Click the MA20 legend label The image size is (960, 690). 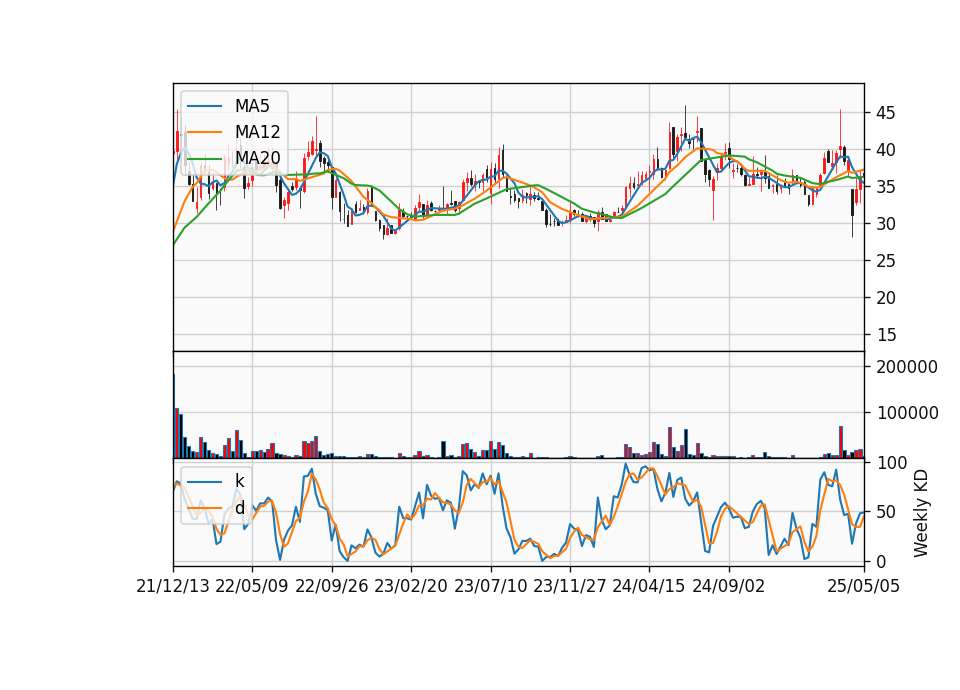(x=257, y=158)
